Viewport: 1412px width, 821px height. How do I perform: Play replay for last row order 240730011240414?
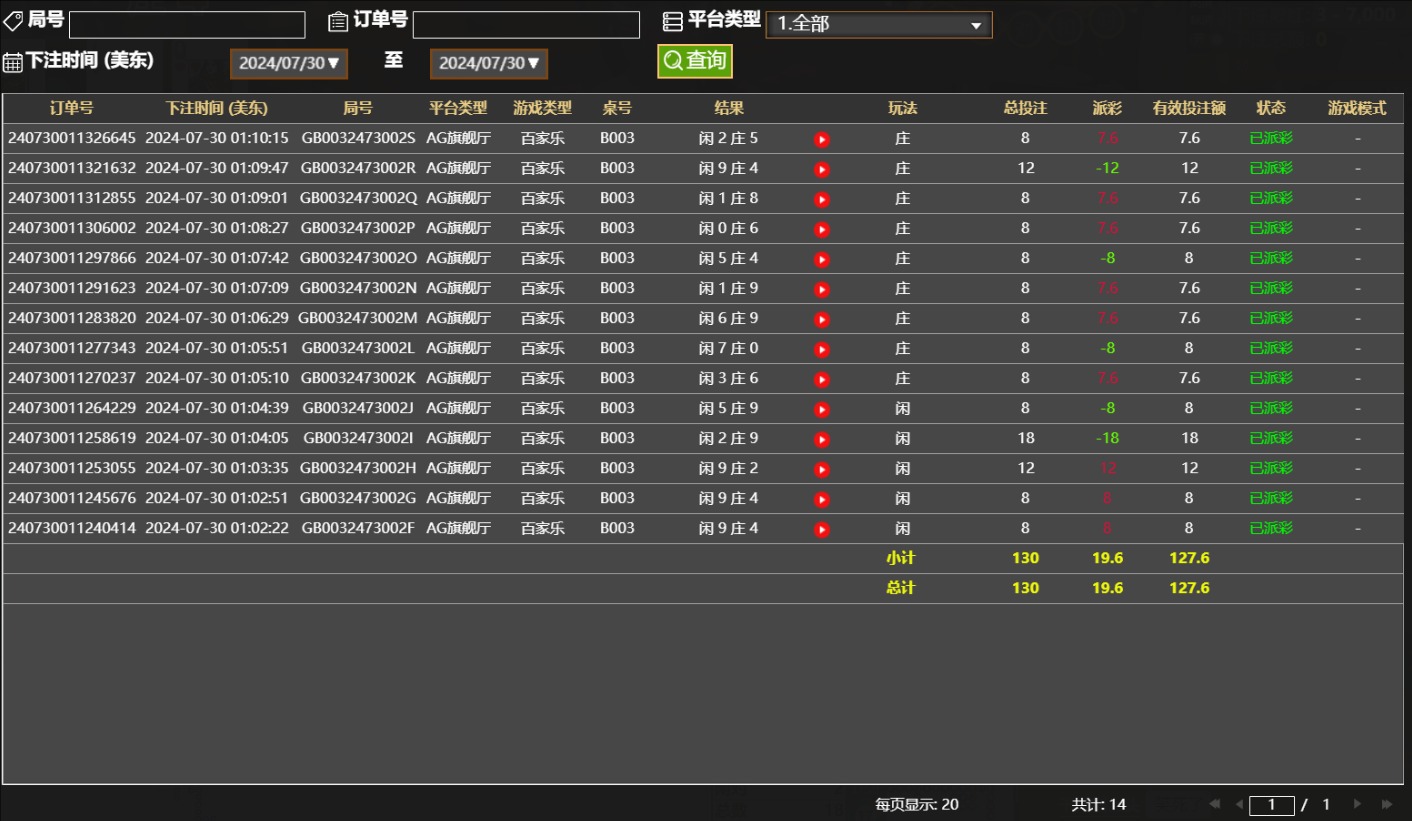tap(822, 530)
